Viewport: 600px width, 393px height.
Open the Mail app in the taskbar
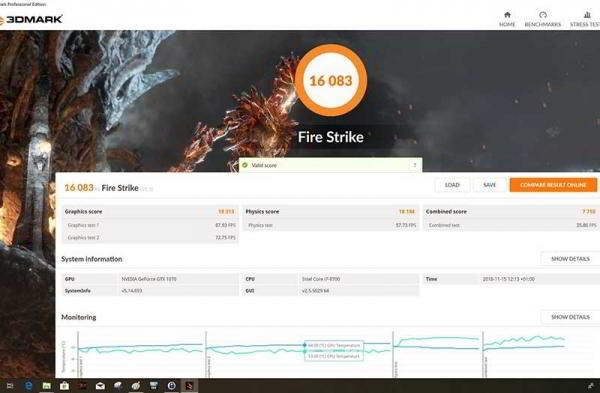coord(100,386)
